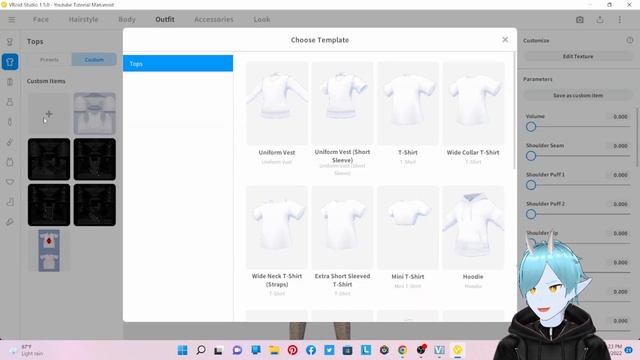
Task: Click Save as custom item button
Action: tap(578, 95)
